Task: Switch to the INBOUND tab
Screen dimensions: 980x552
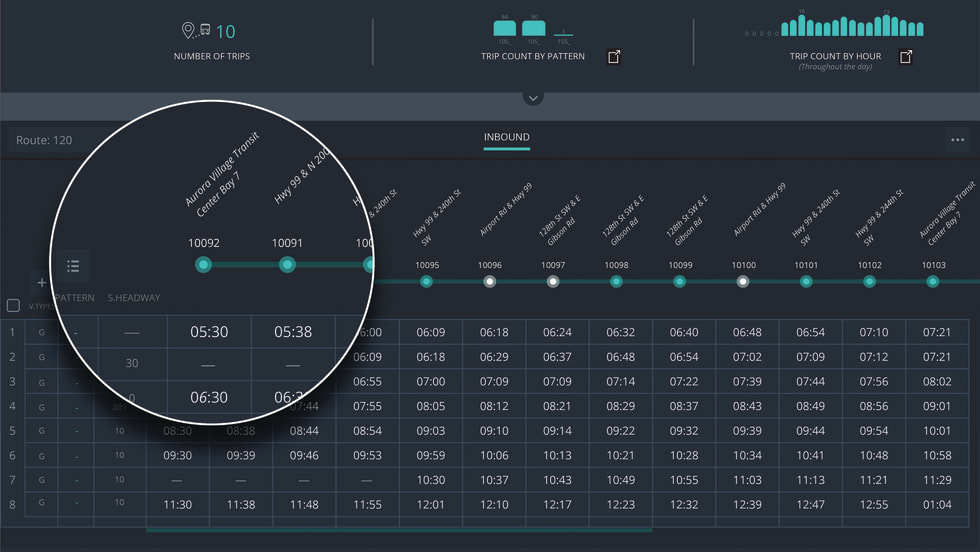Action: click(506, 137)
